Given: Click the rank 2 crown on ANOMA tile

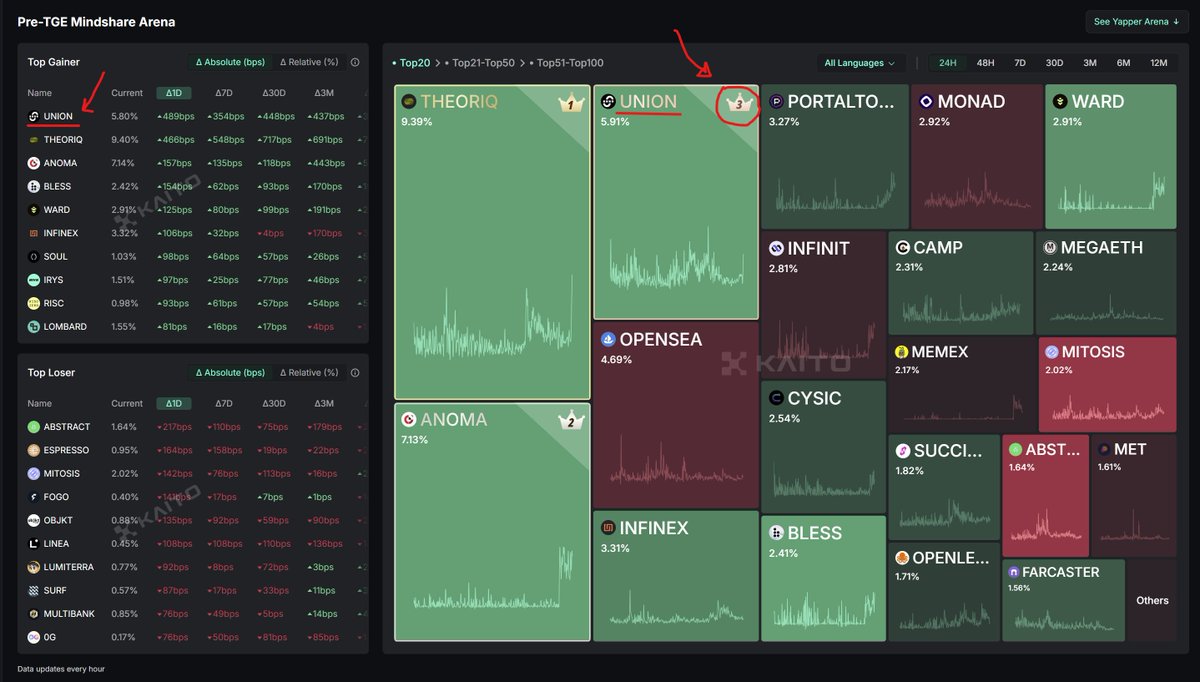Looking at the screenshot, I should (570, 421).
